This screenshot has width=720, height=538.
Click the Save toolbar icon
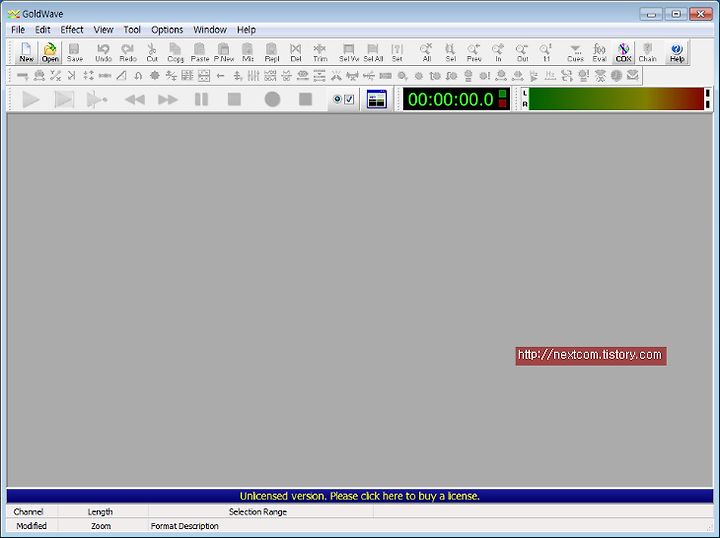tap(74, 52)
